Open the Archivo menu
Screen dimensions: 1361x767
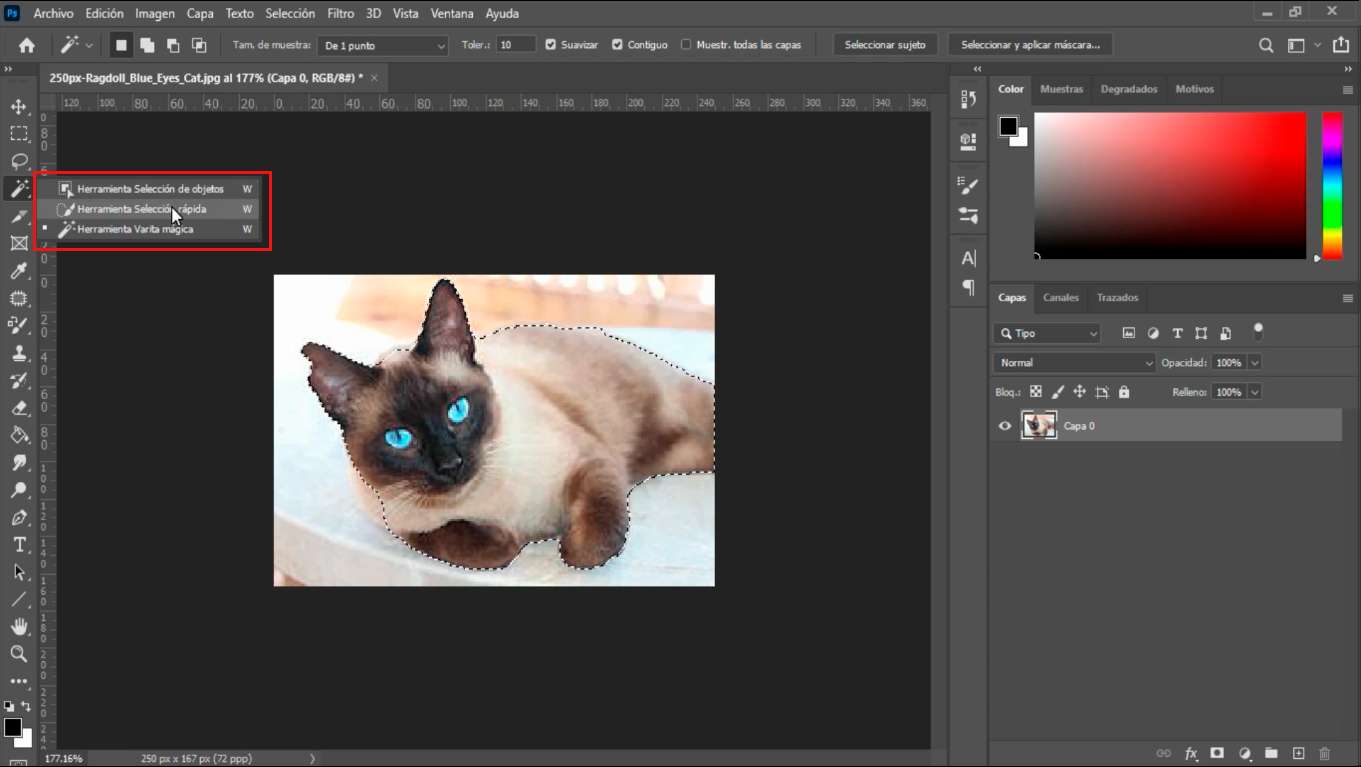pos(53,13)
